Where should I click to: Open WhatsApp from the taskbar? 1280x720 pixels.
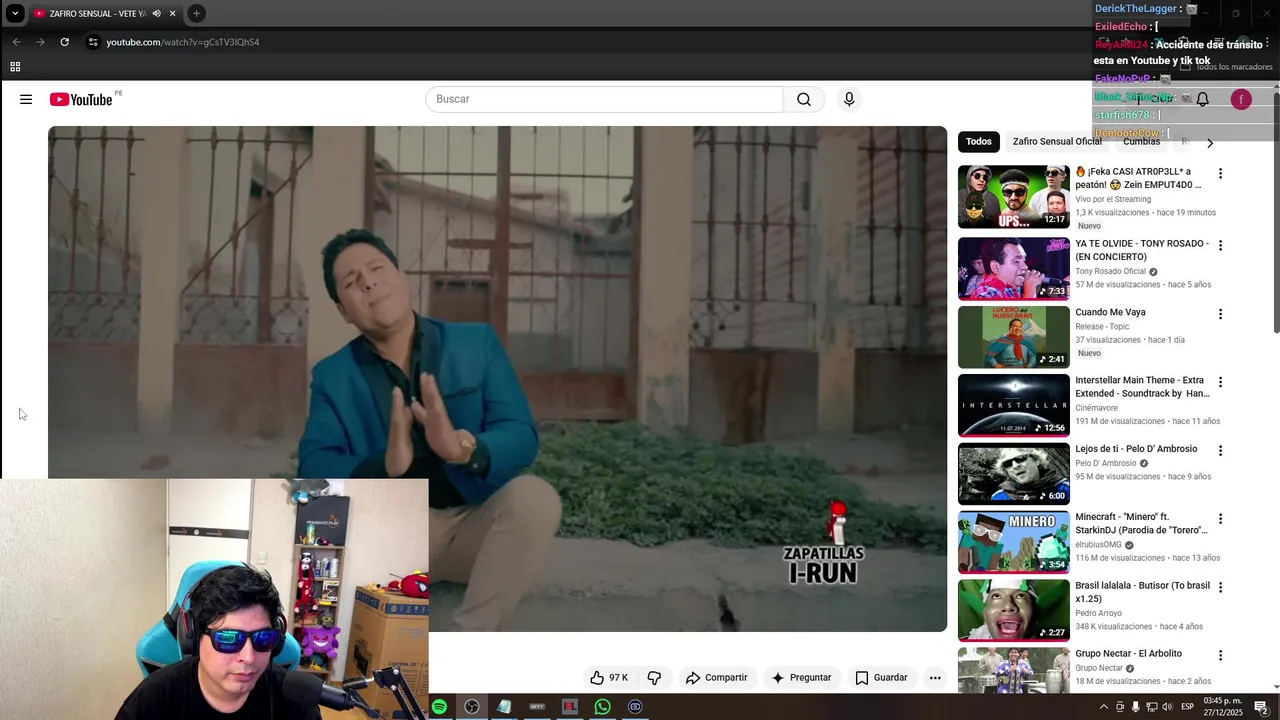[x=602, y=707]
